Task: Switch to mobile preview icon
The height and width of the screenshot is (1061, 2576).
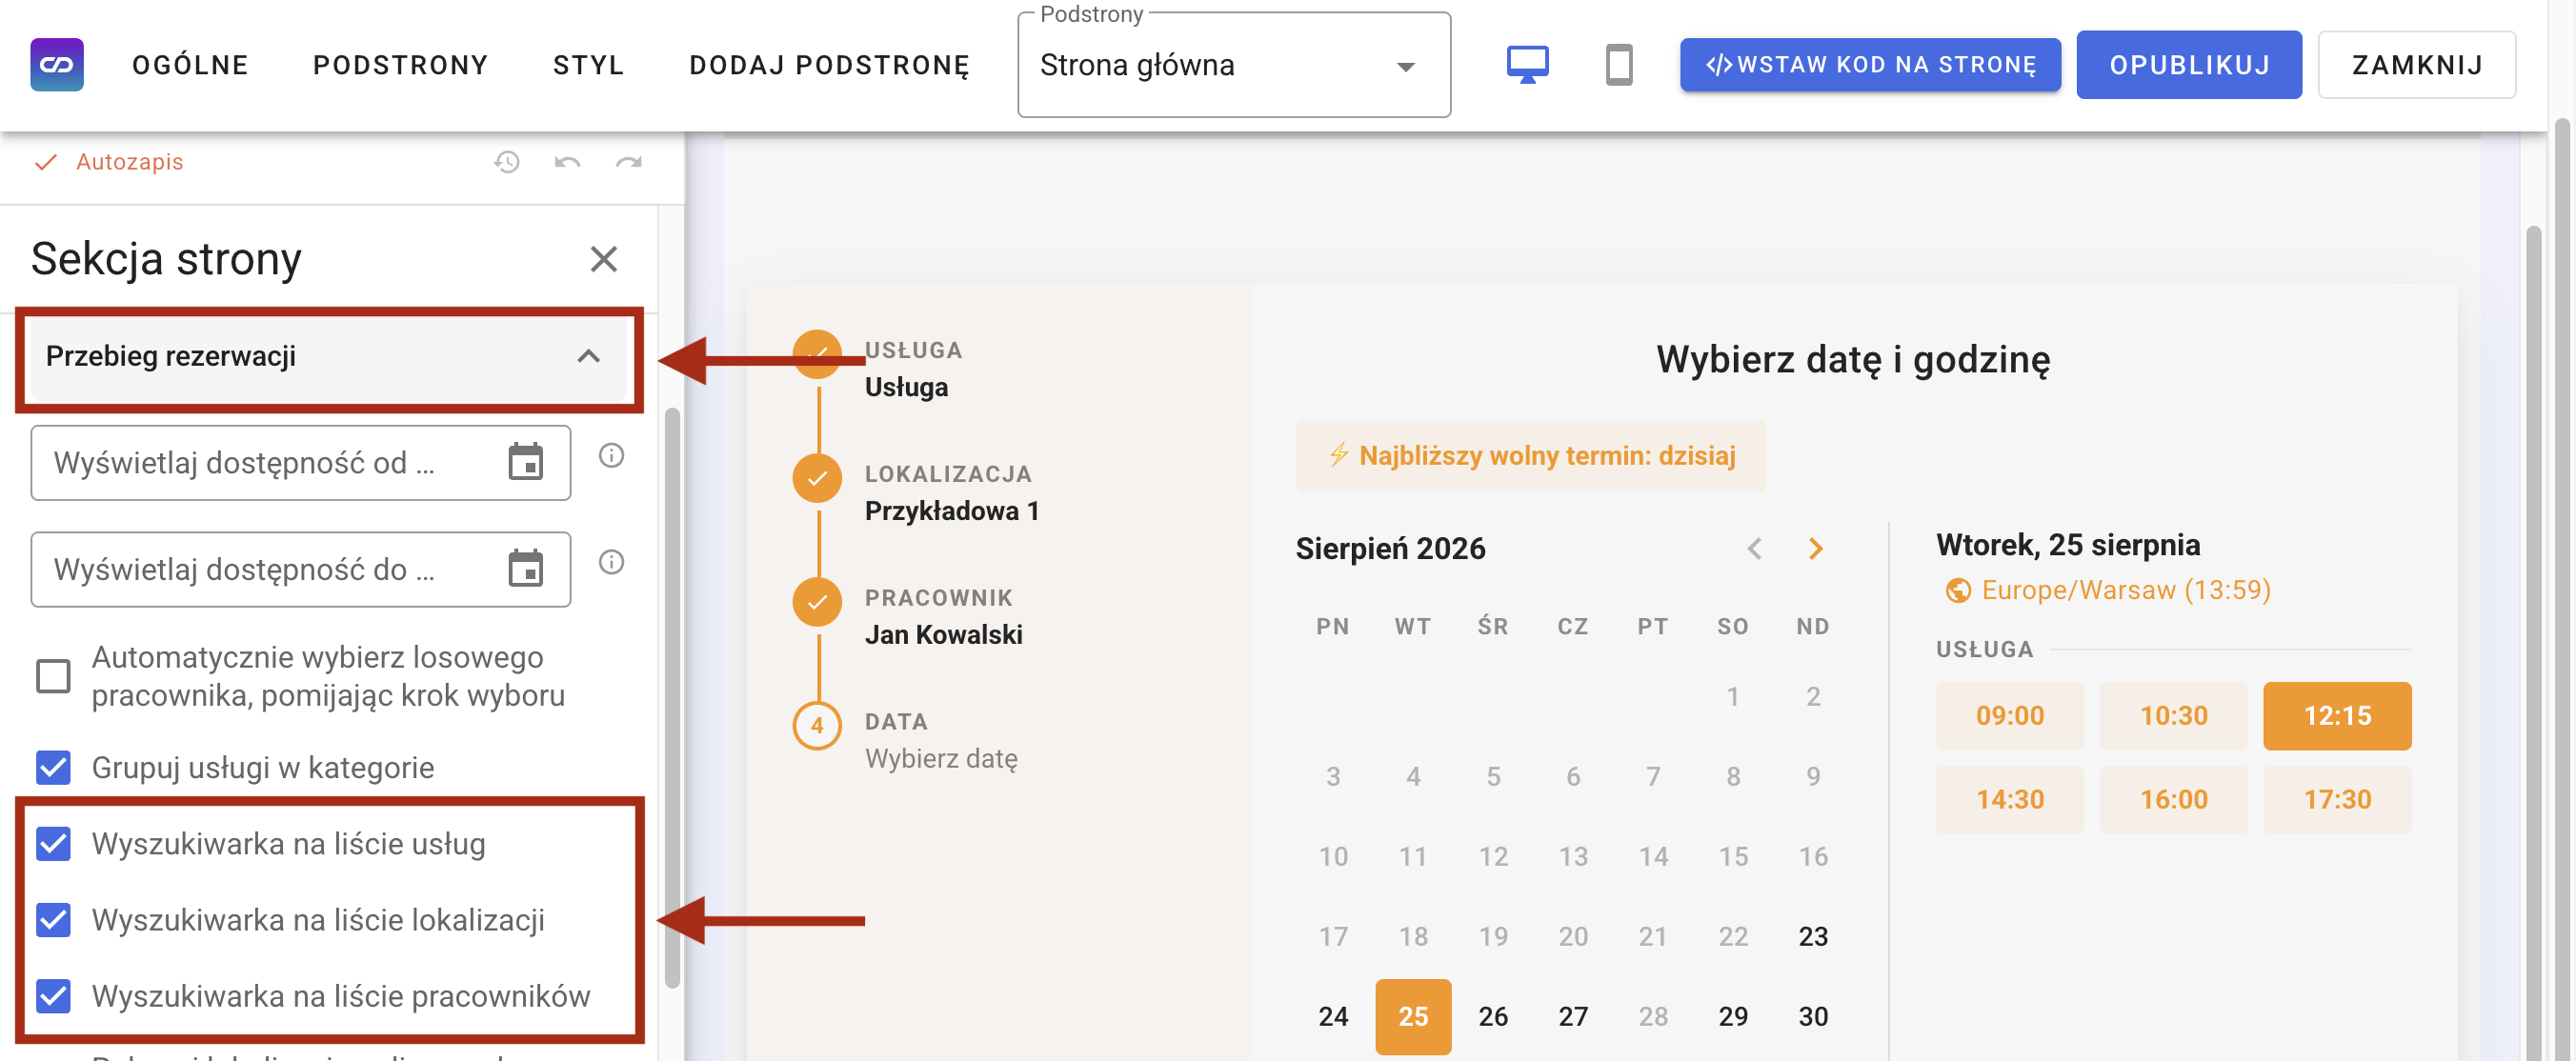Action: (x=1619, y=65)
